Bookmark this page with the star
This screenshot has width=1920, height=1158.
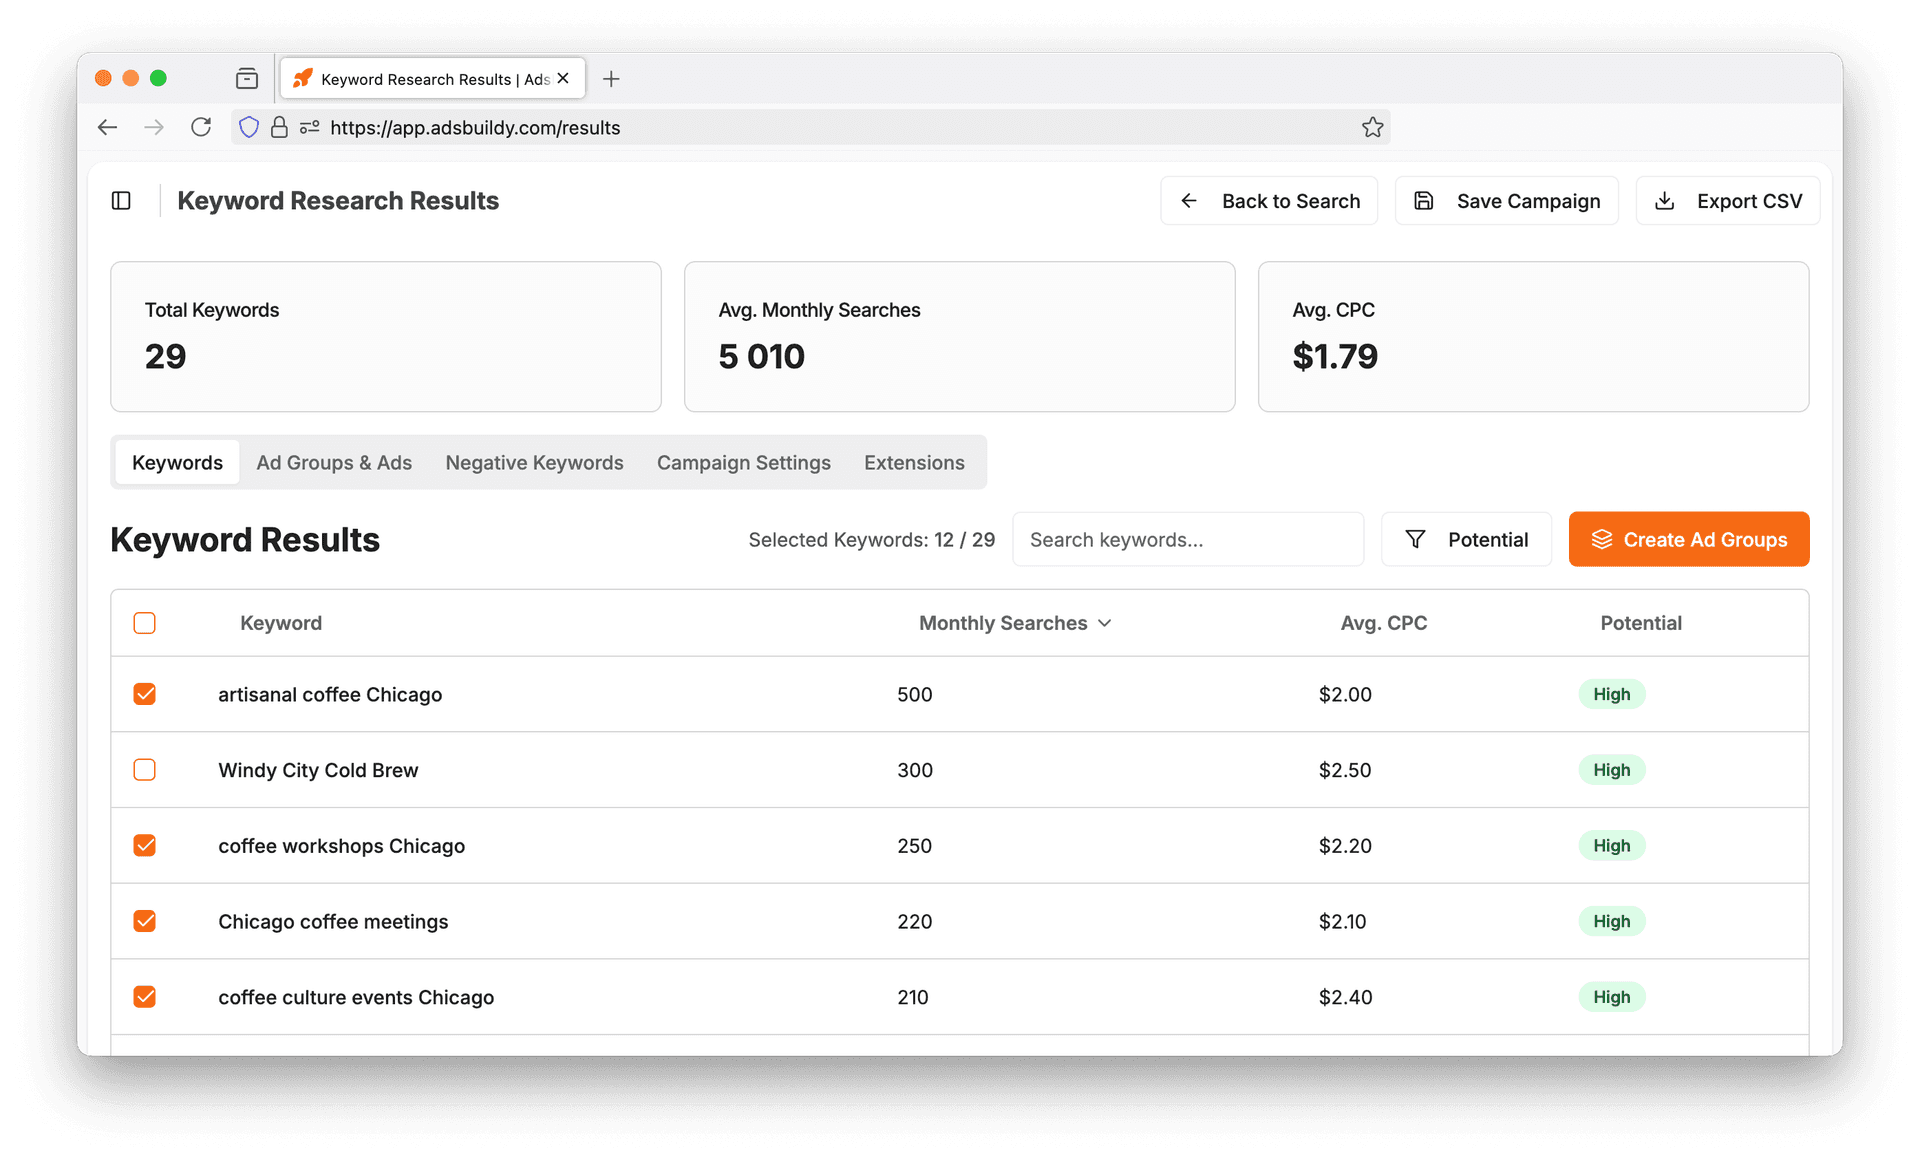point(1372,127)
